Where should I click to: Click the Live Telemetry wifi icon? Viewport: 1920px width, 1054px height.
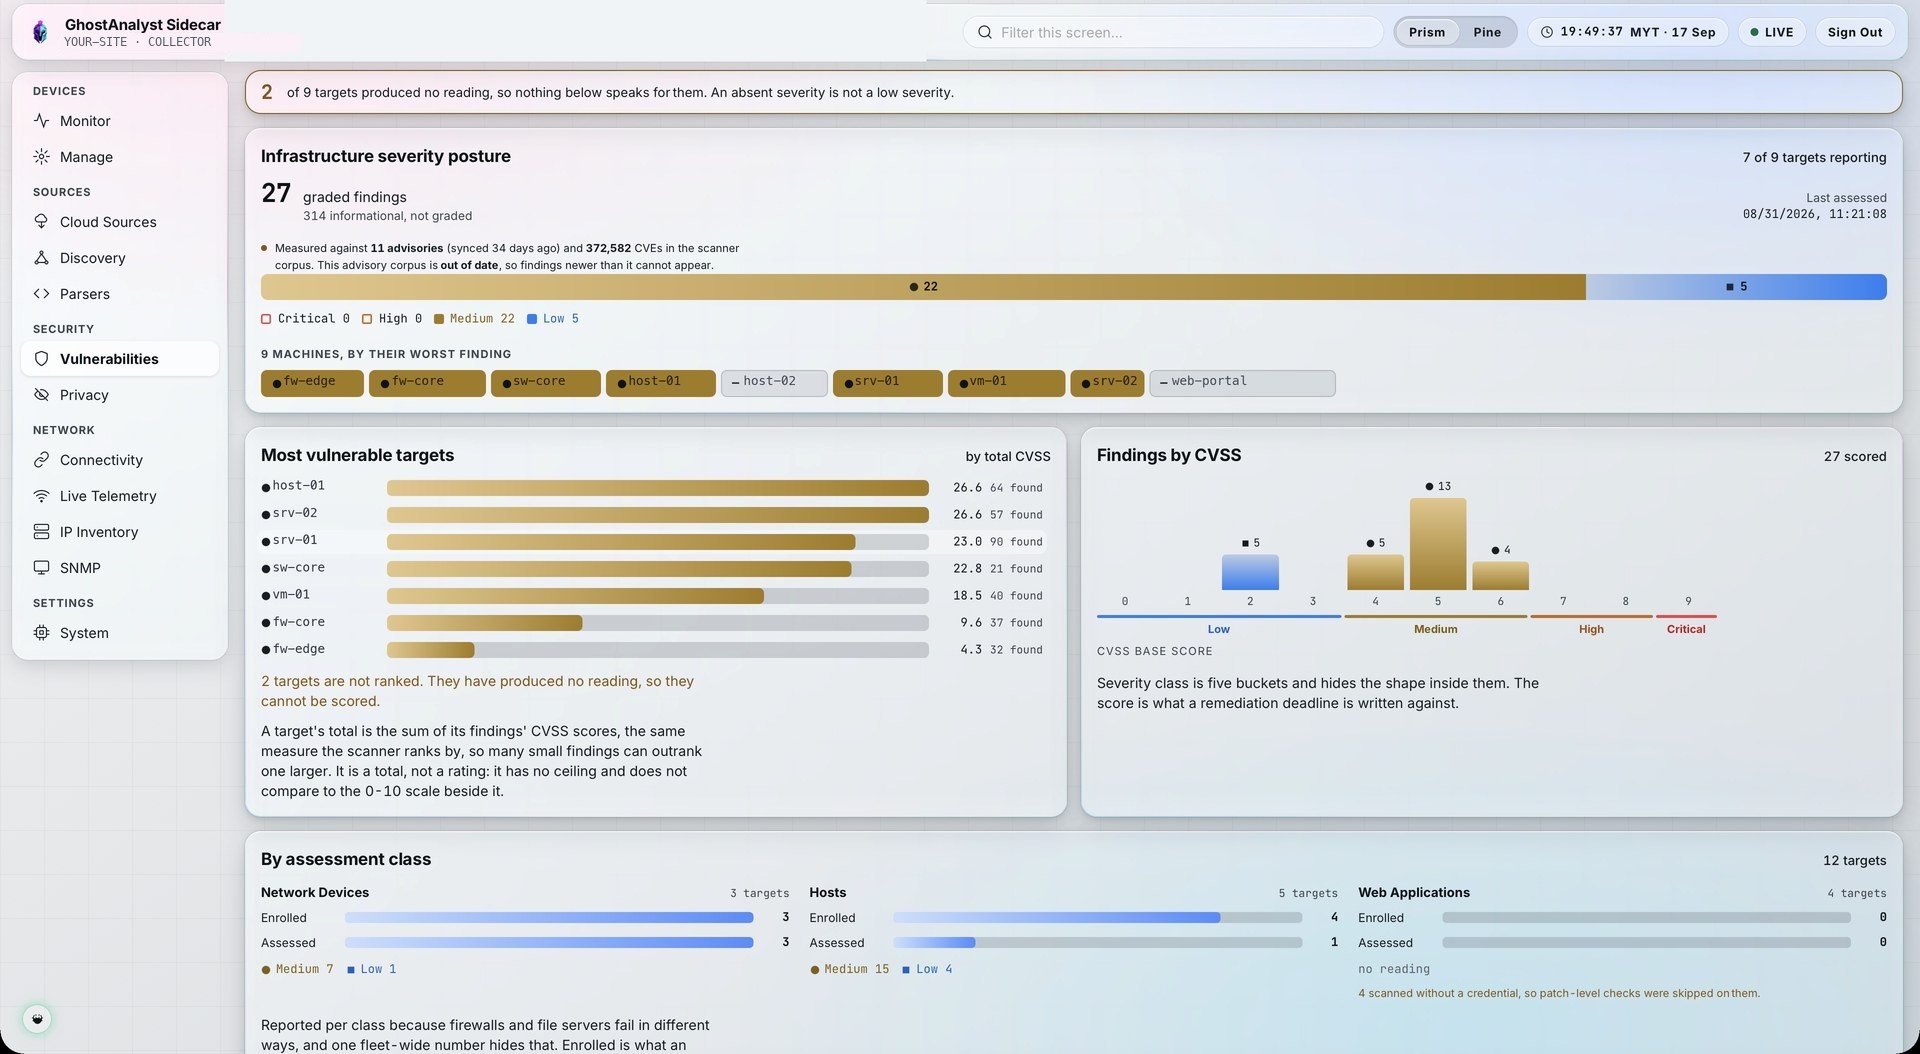(x=41, y=496)
